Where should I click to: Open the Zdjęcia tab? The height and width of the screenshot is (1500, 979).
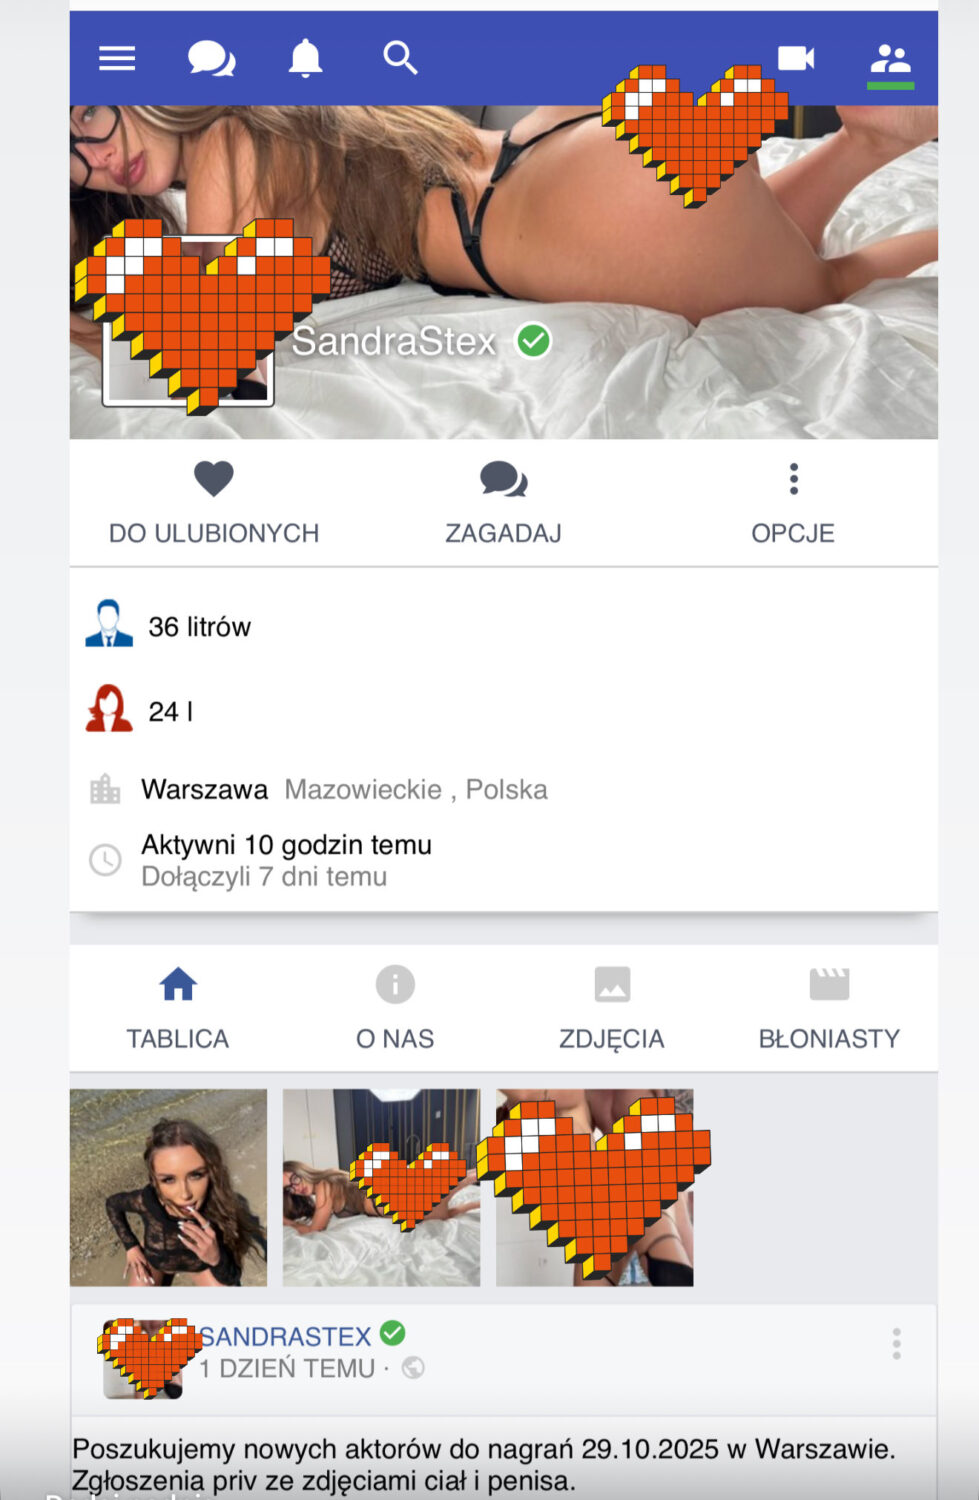[612, 1009]
